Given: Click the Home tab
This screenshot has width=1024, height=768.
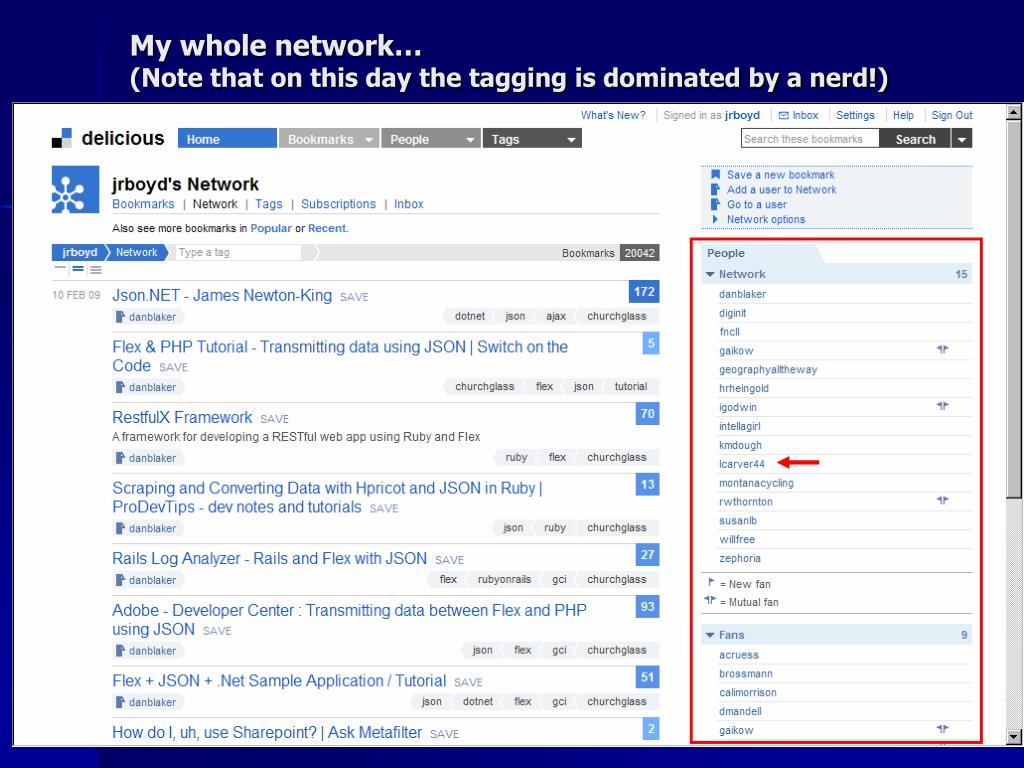Looking at the screenshot, I should point(227,139).
